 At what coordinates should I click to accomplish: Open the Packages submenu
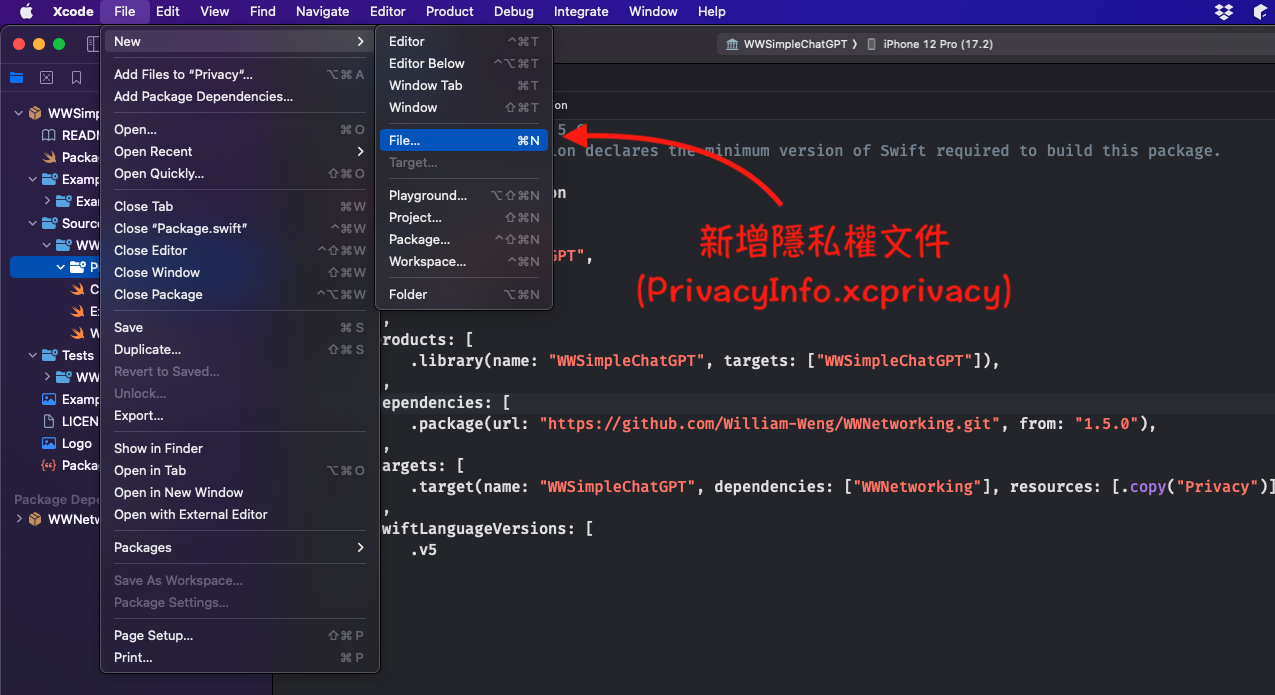[240, 547]
